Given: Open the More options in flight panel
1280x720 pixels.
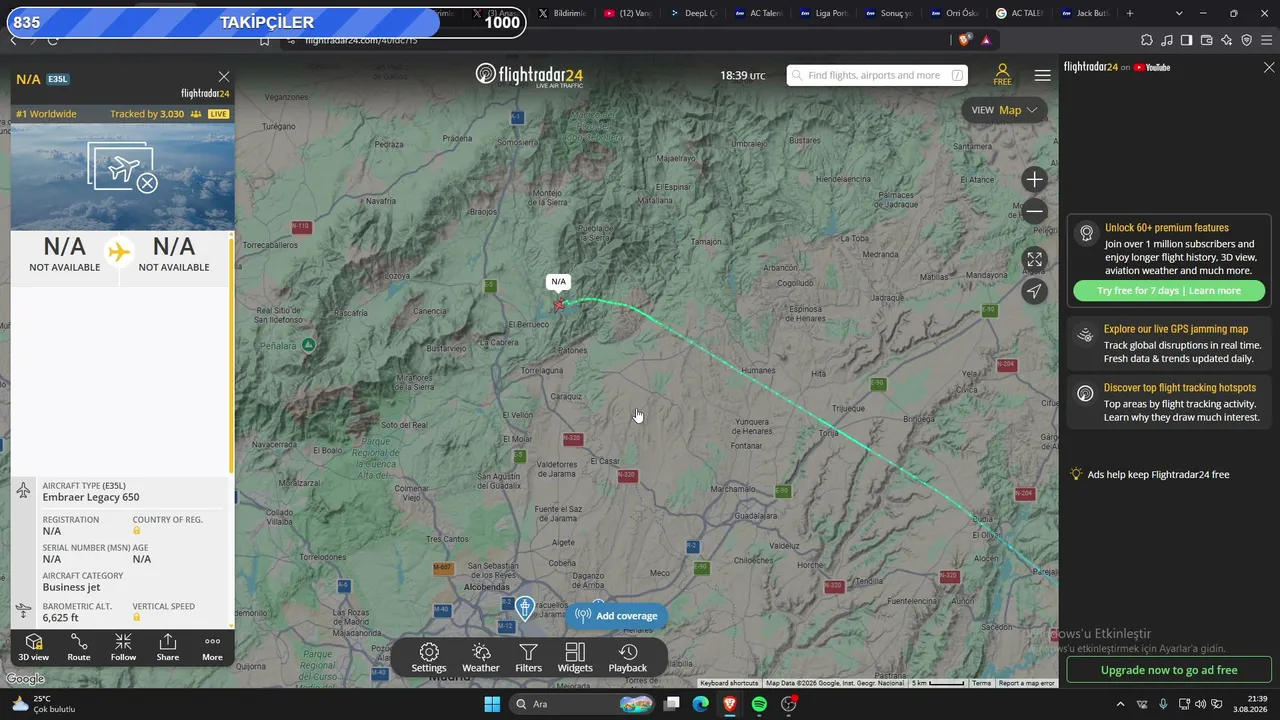Looking at the screenshot, I should 212,647.
